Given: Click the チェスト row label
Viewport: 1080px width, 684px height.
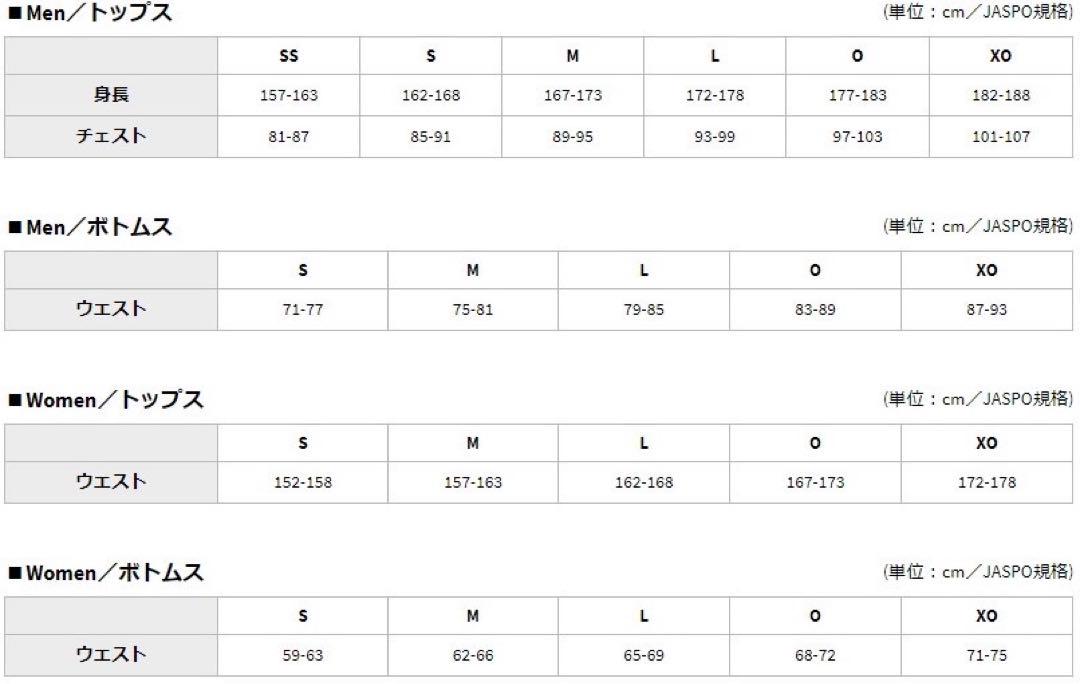Looking at the screenshot, I should pyautogui.click(x=111, y=136).
